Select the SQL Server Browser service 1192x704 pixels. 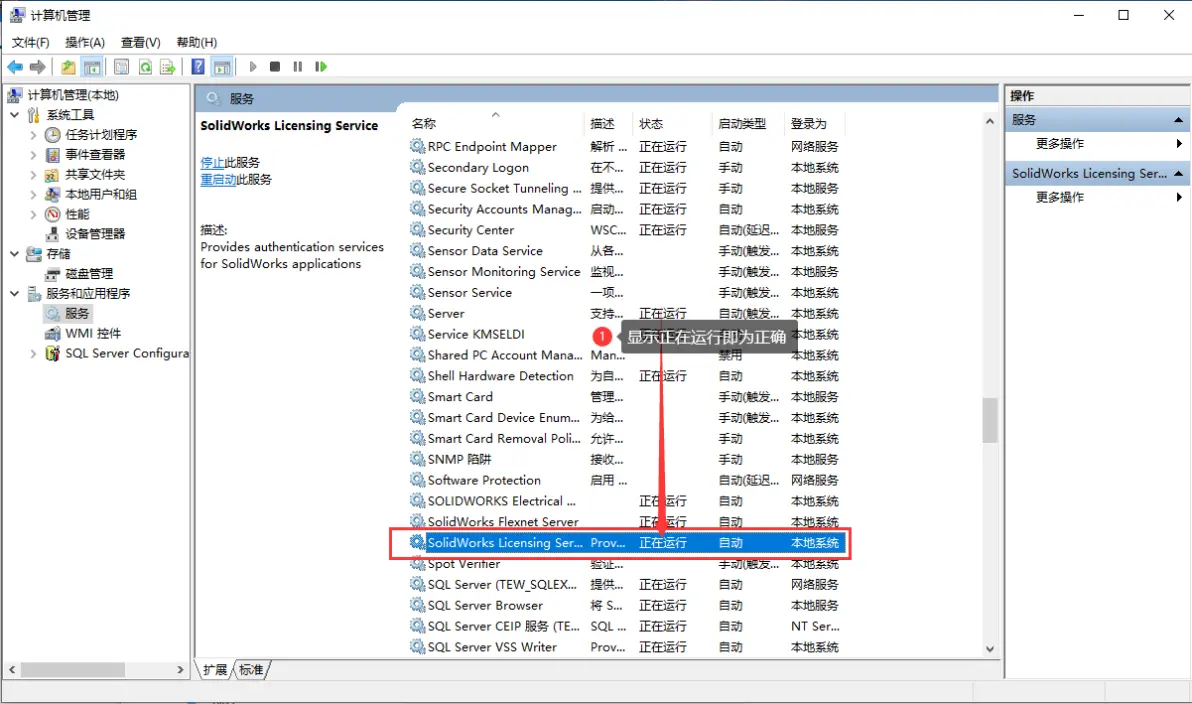click(485, 605)
